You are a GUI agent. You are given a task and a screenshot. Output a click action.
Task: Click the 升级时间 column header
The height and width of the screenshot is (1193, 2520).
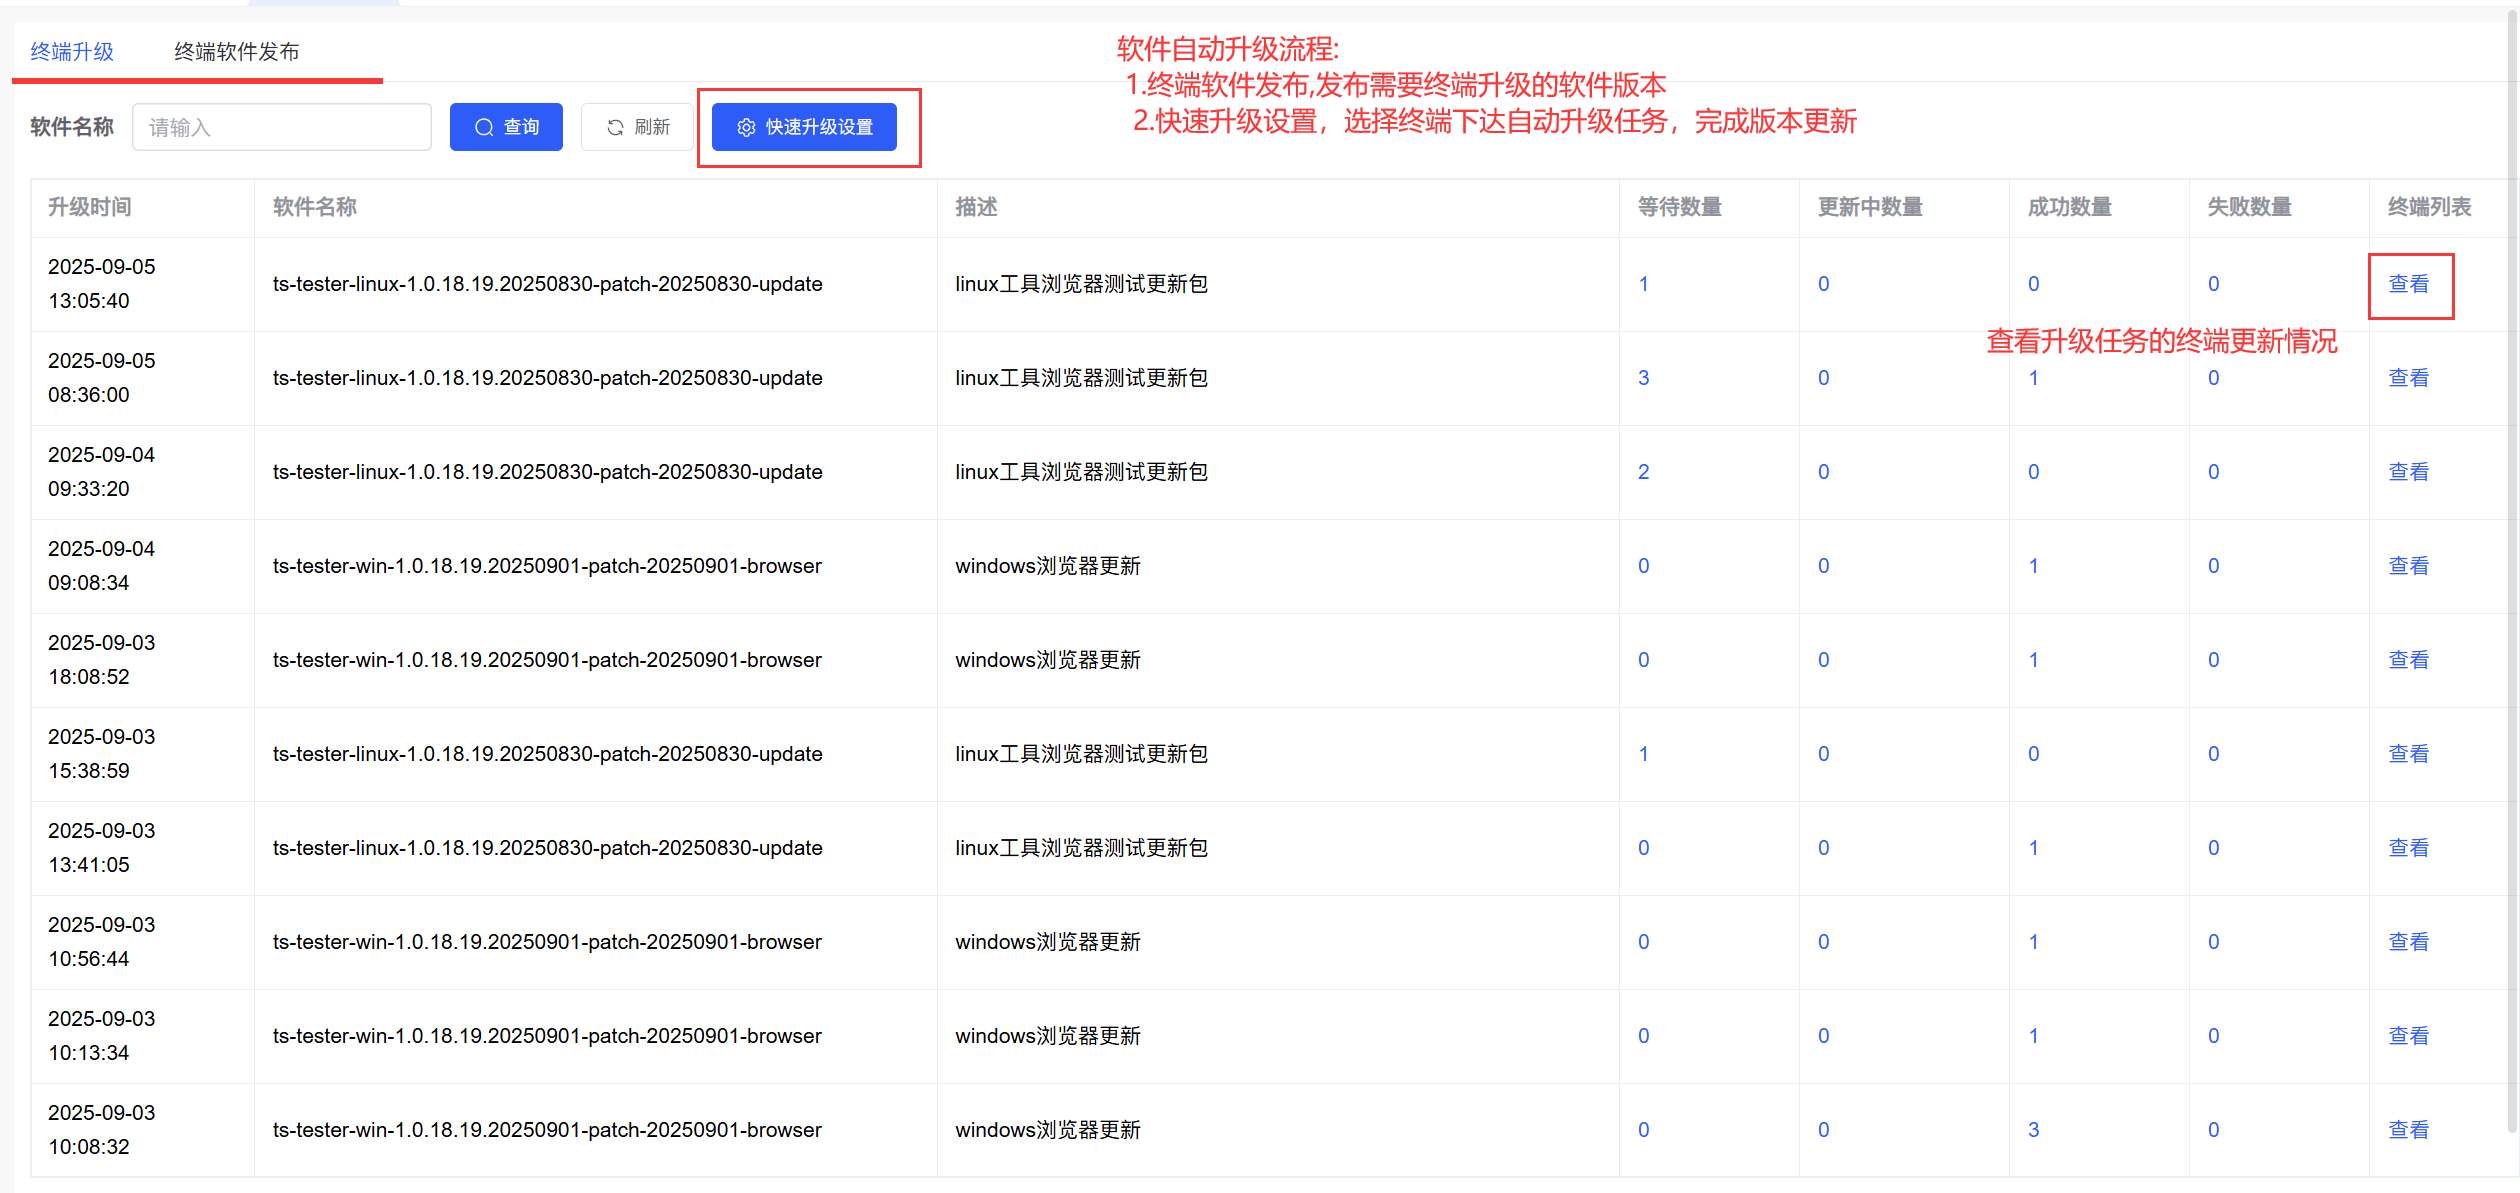pos(90,207)
